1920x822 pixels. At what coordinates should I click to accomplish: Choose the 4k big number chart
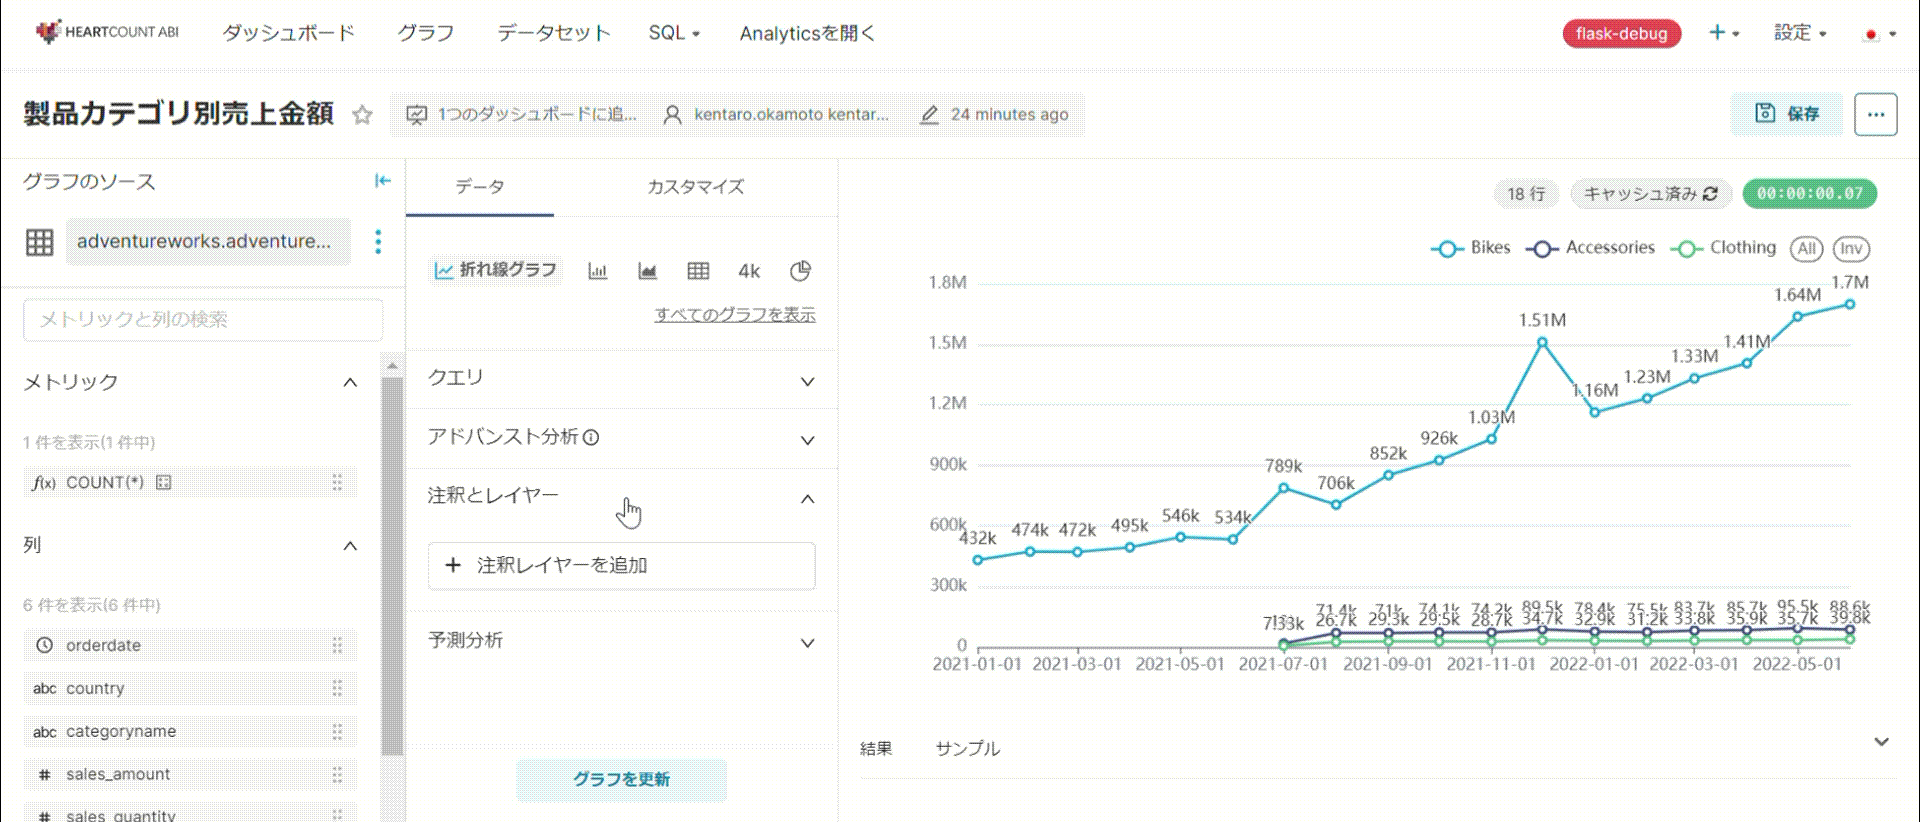pyautogui.click(x=749, y=271)
